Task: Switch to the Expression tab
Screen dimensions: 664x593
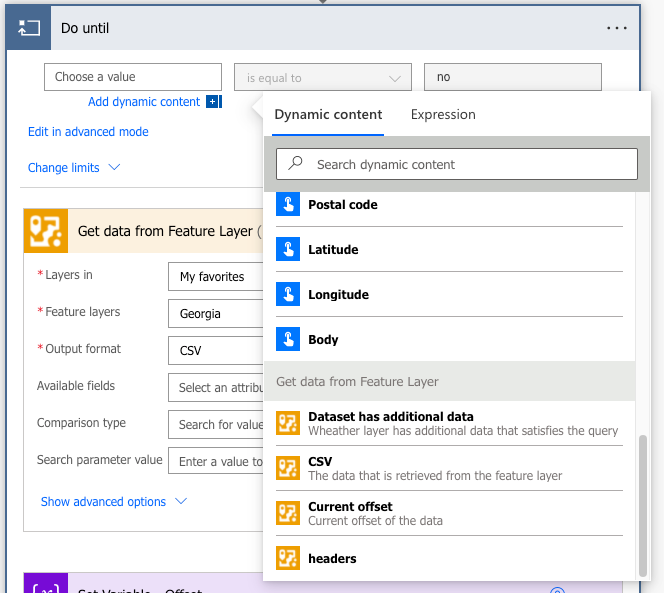Action: (443, 115)
